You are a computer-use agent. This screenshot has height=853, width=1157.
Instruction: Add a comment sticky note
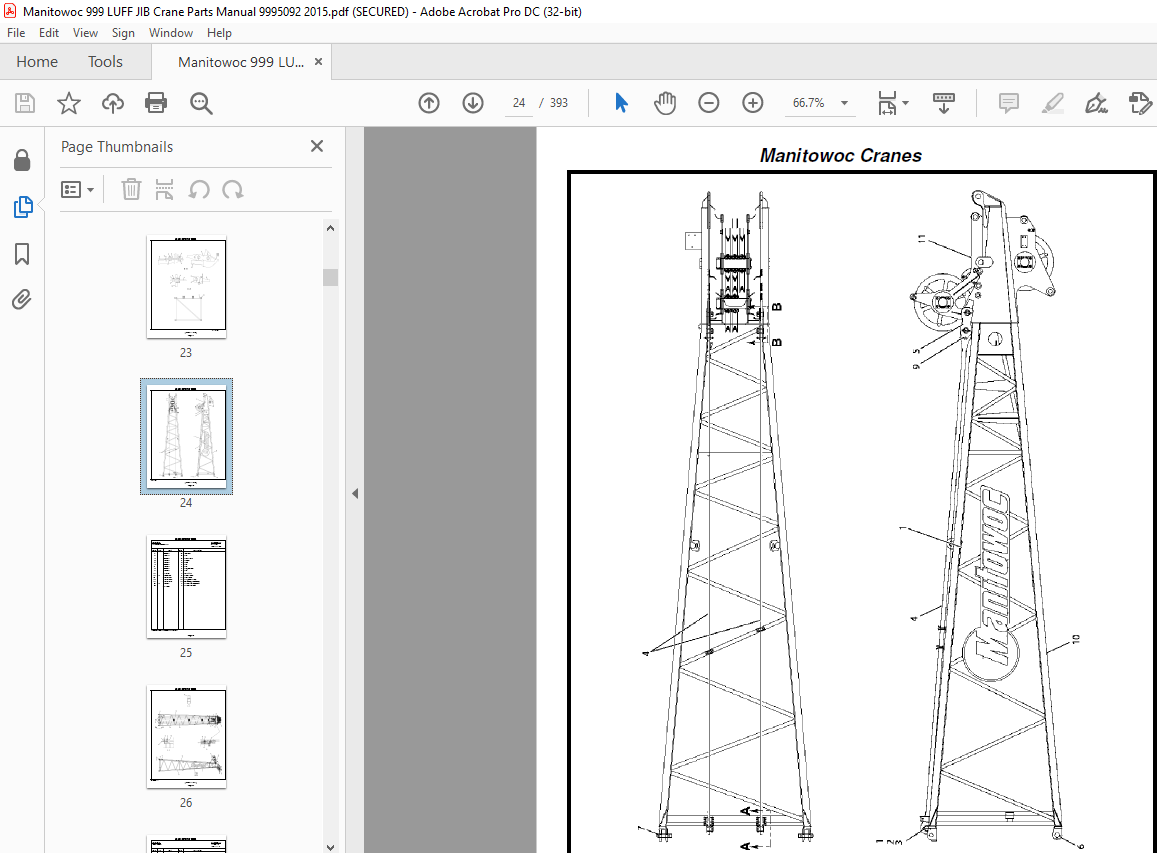coord(1009,103)
